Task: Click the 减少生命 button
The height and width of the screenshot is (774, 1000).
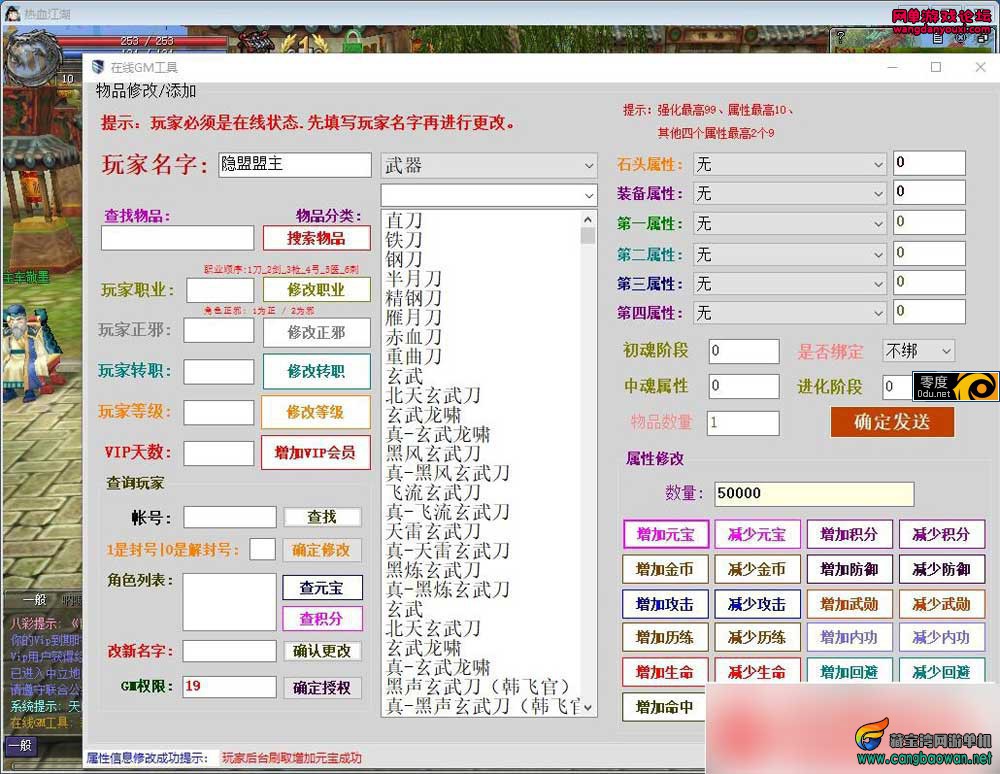Action: pos(757,672)
